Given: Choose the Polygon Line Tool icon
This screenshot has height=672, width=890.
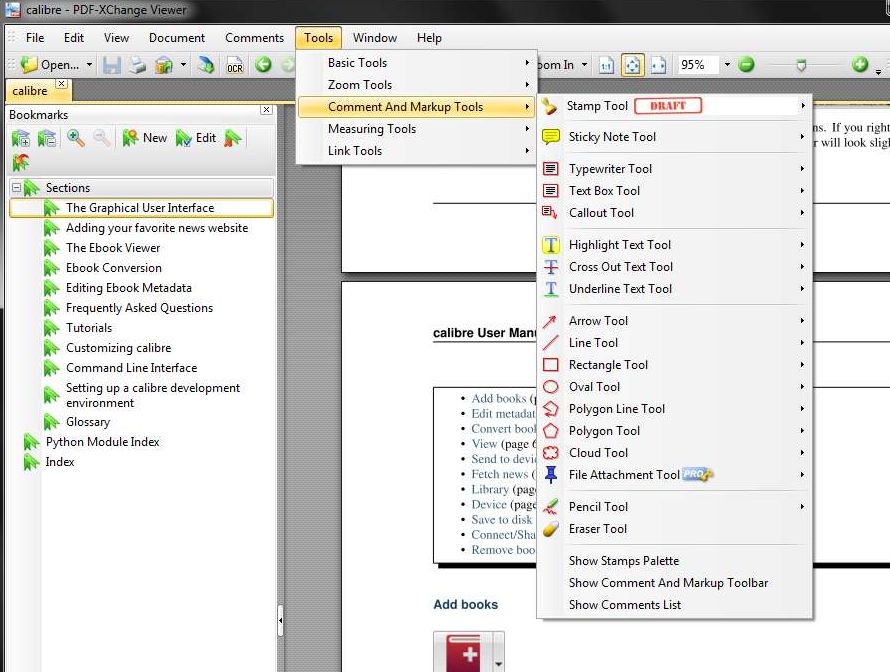Looking at the screenshot, I should (551, 409).
